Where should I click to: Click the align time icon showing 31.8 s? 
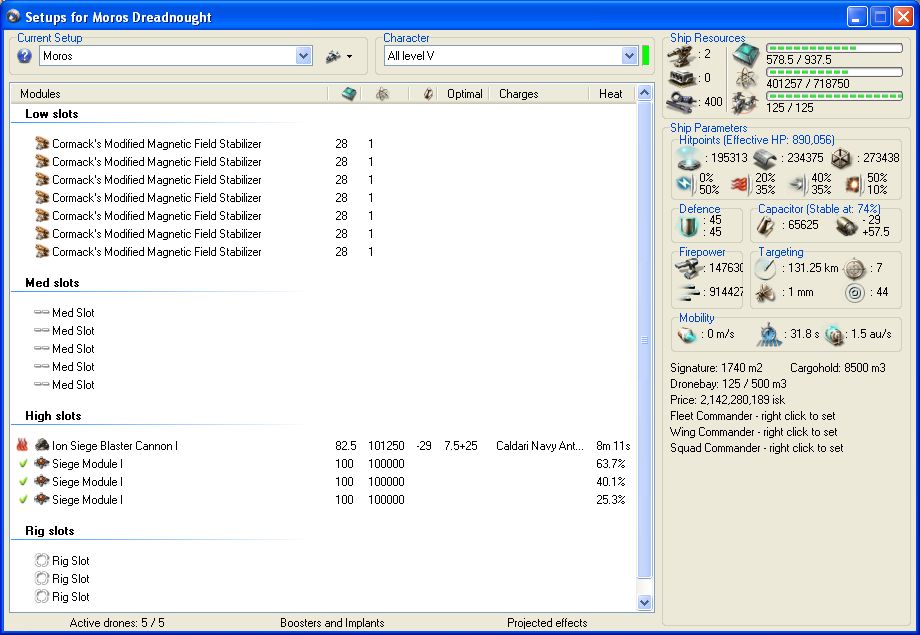coord(769,334)
